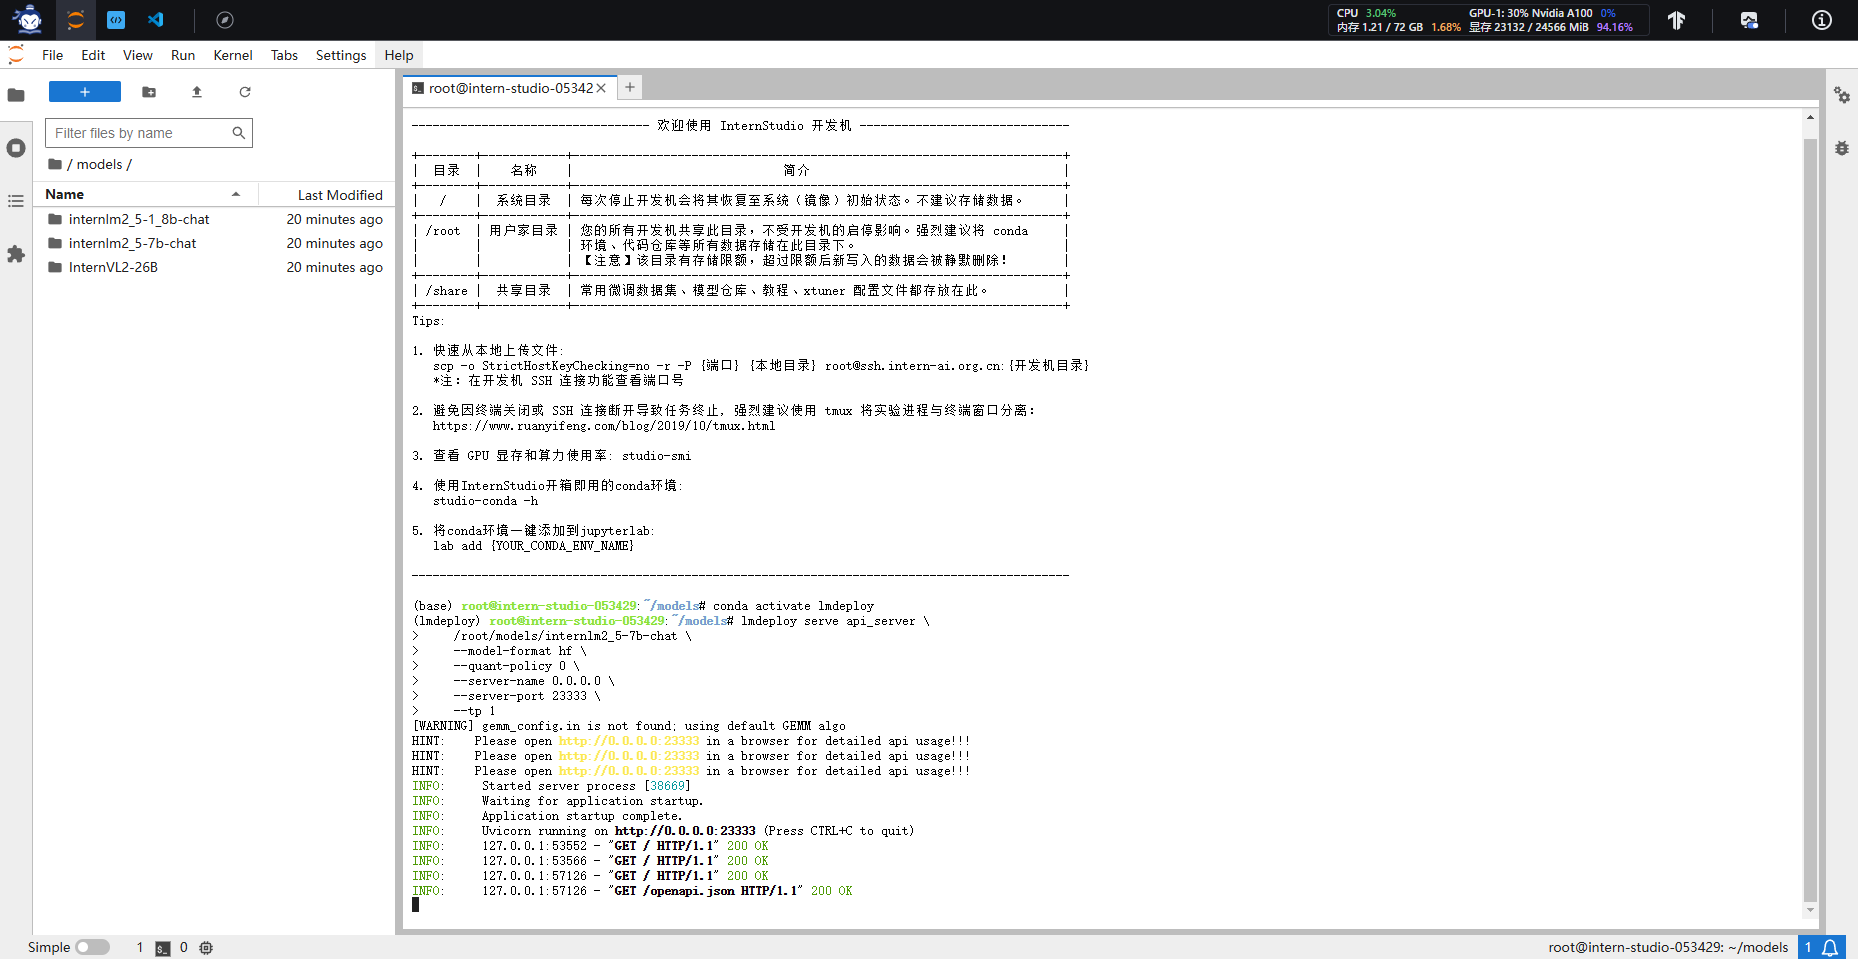The image size is (1858, 959).
Task: Add a new tab with plus button
Action: [x=630, y=88]
